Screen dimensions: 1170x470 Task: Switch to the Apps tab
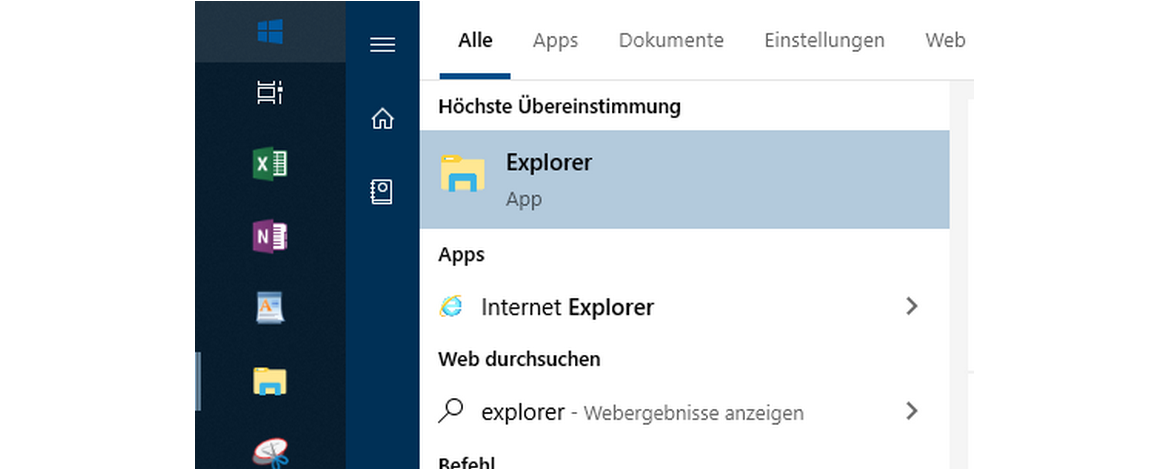point(555,41)
